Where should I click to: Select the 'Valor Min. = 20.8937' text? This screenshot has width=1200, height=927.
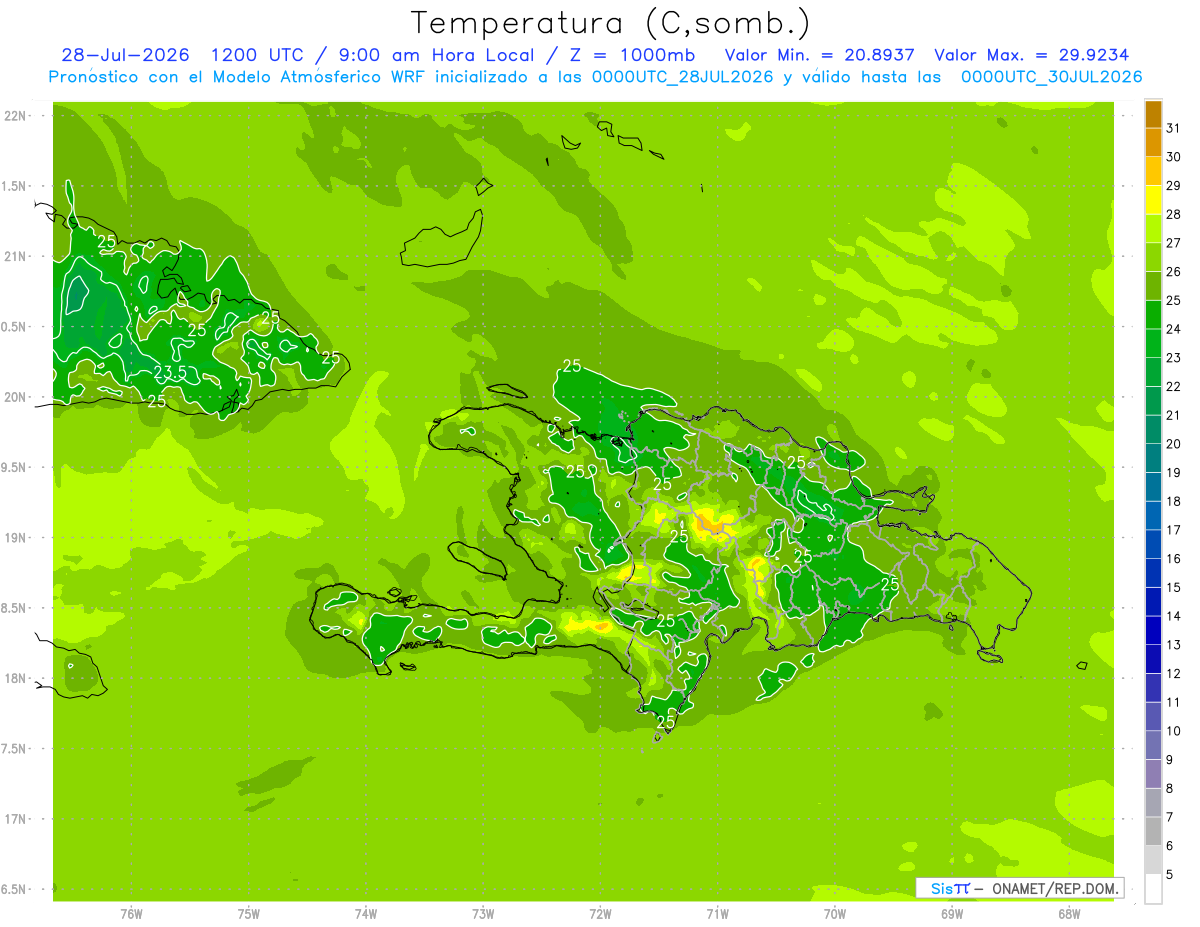[x=819, y=55]
